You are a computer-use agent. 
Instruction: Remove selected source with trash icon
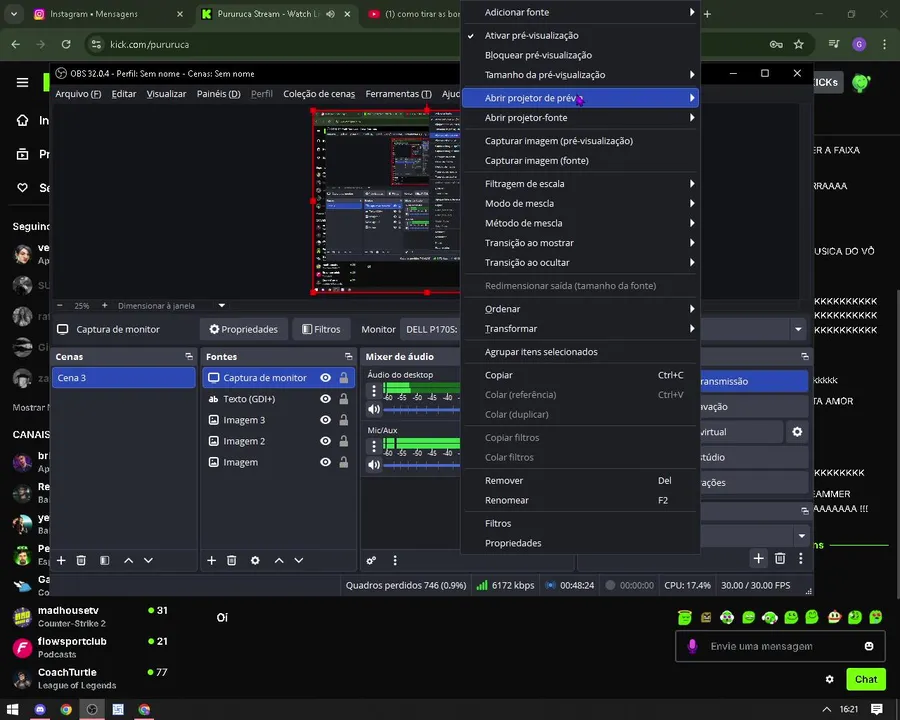(x=231, y=560)
